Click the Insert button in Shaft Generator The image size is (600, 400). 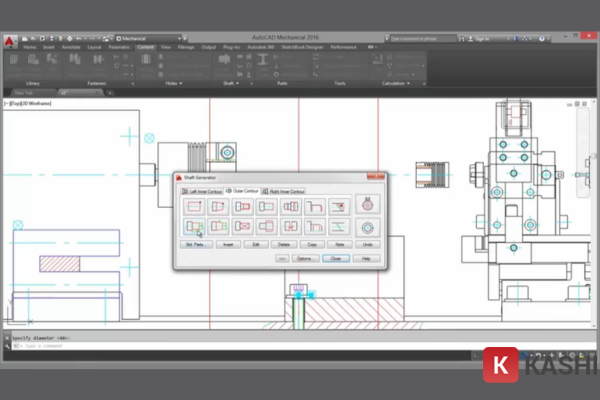point(228,245)
